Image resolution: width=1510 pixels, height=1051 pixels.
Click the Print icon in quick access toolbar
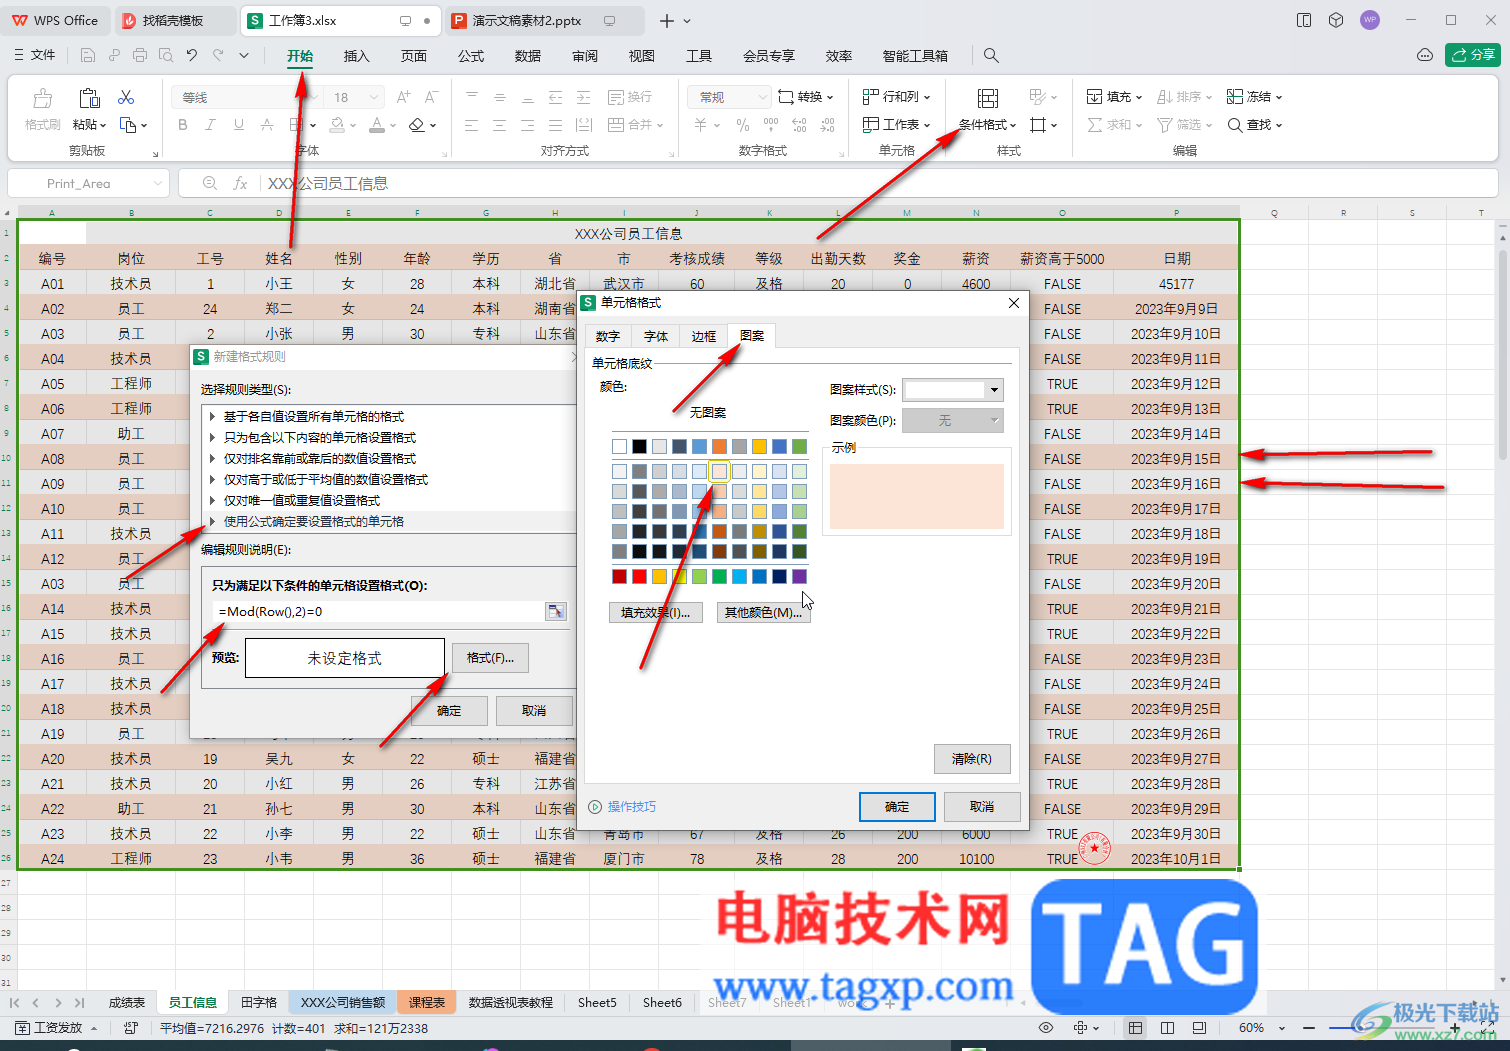(x=140, y=56)
